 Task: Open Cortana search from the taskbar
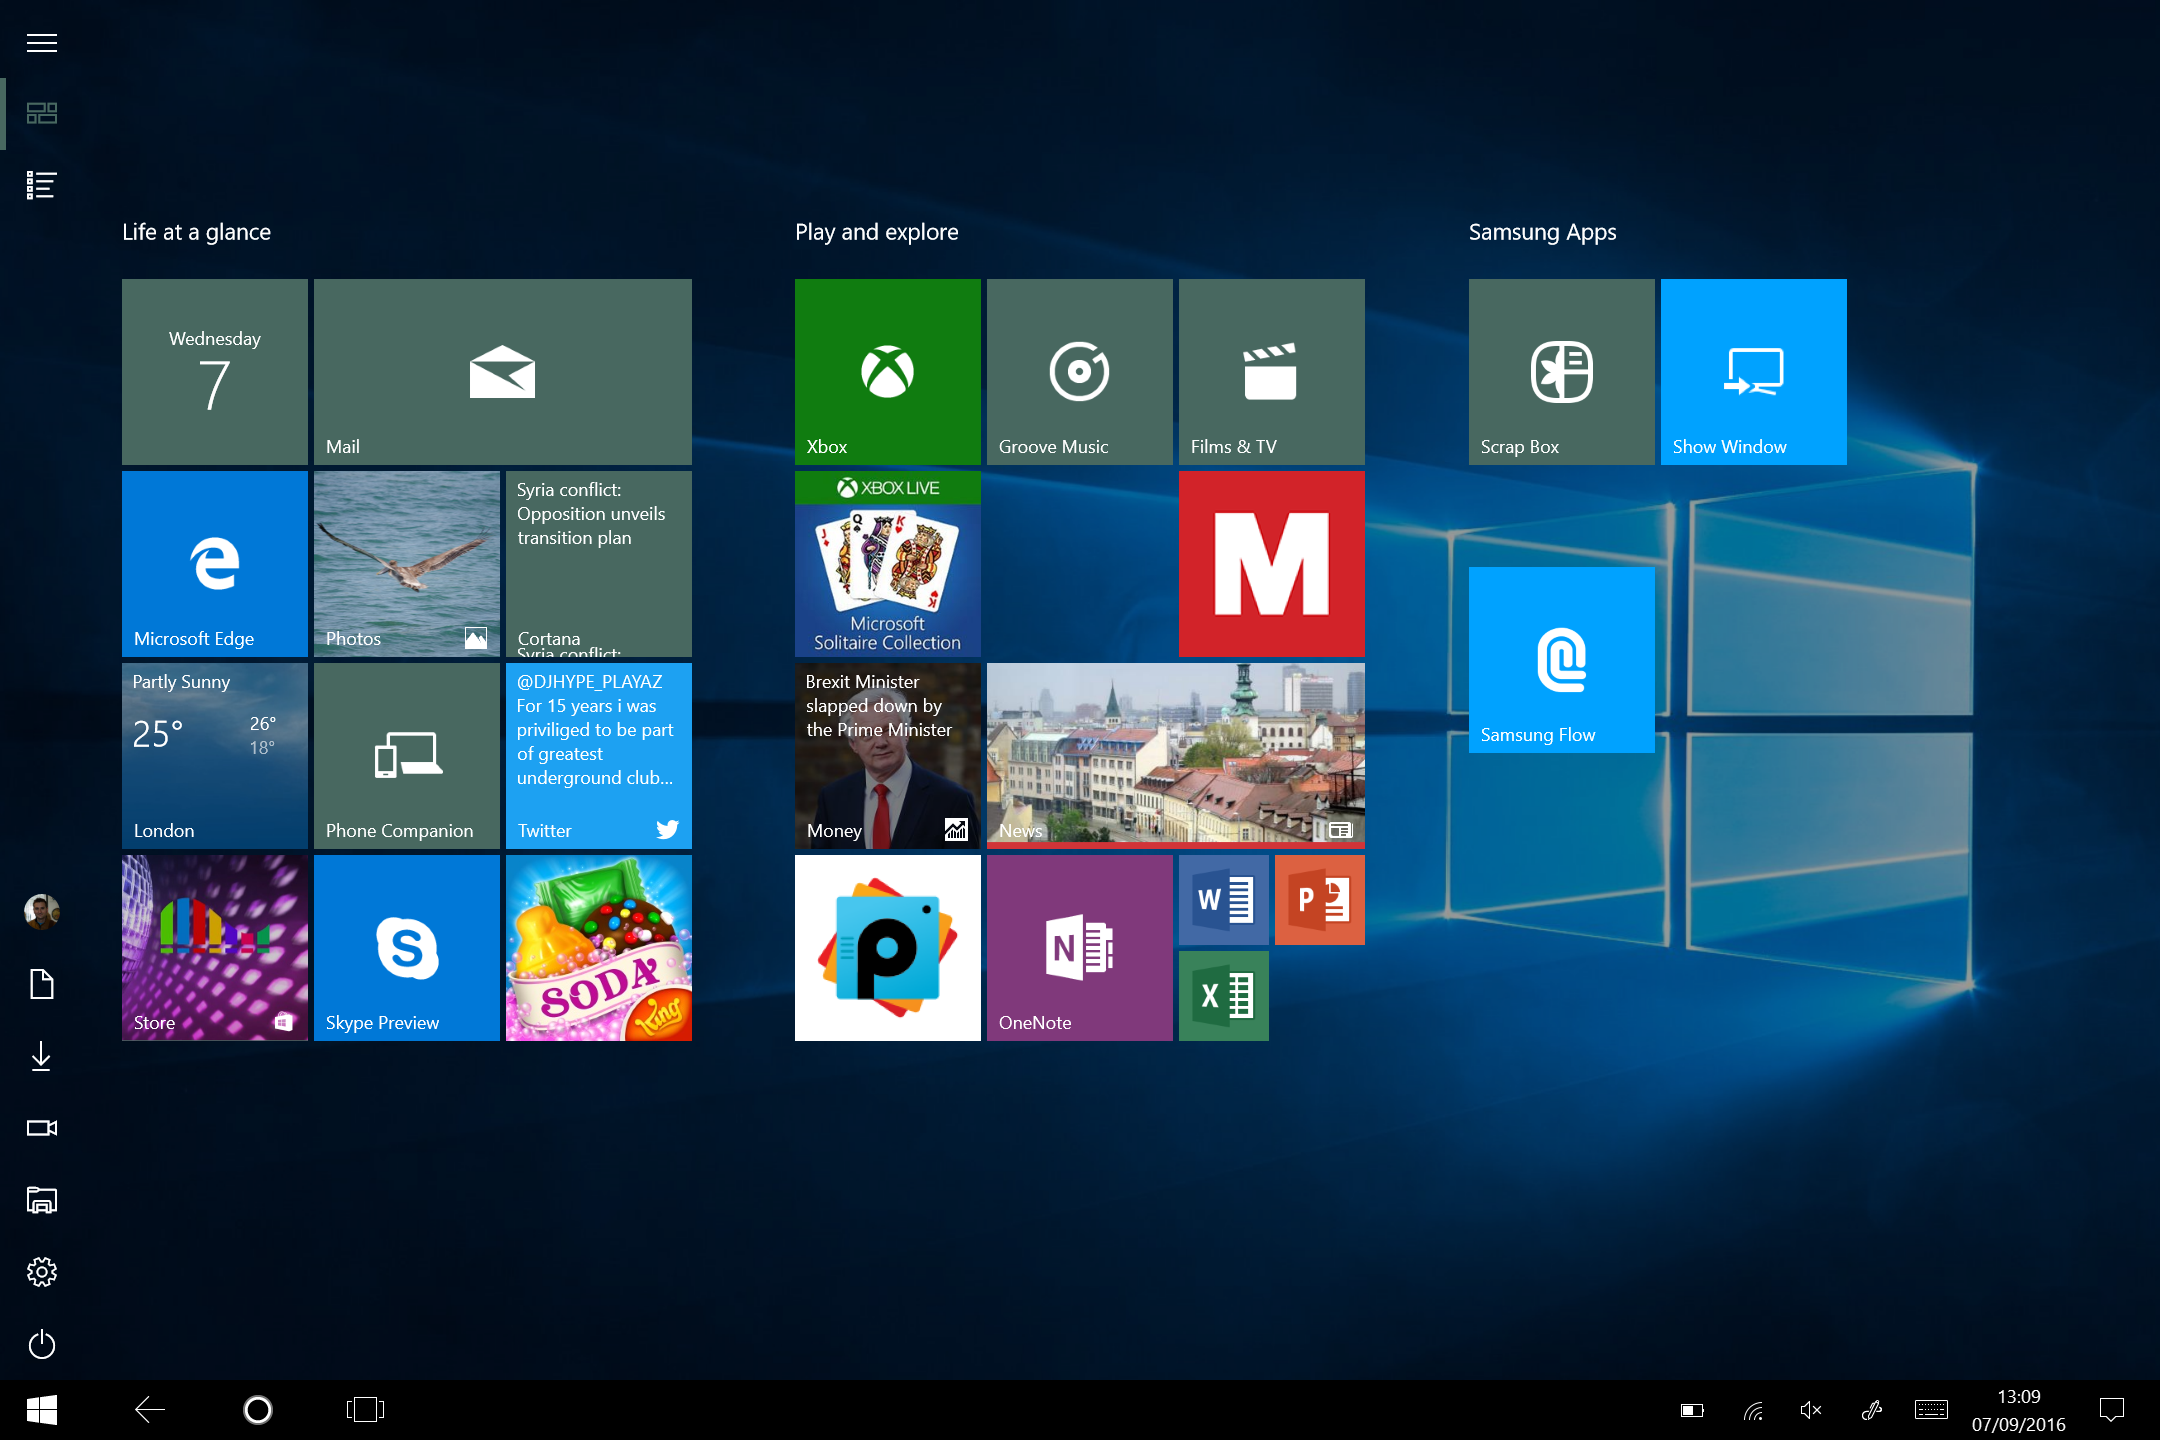(x=257, y=1409)
